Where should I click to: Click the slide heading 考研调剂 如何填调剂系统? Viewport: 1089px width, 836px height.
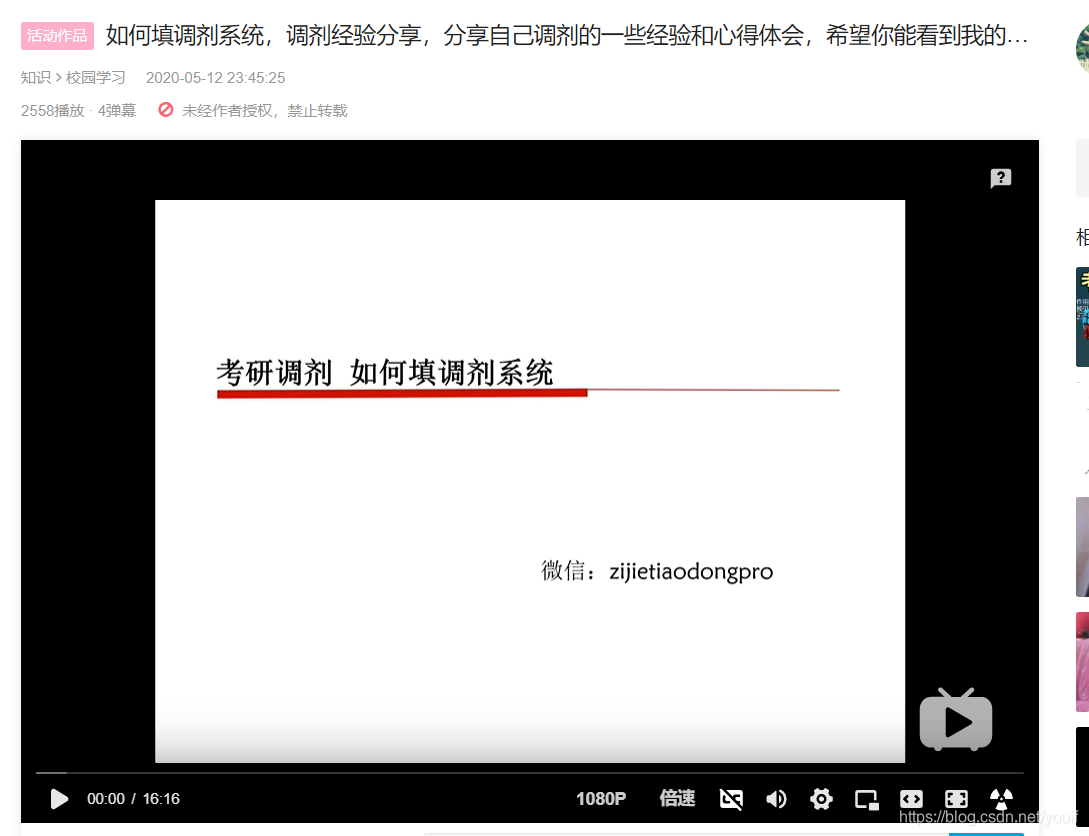coord(385,373)
